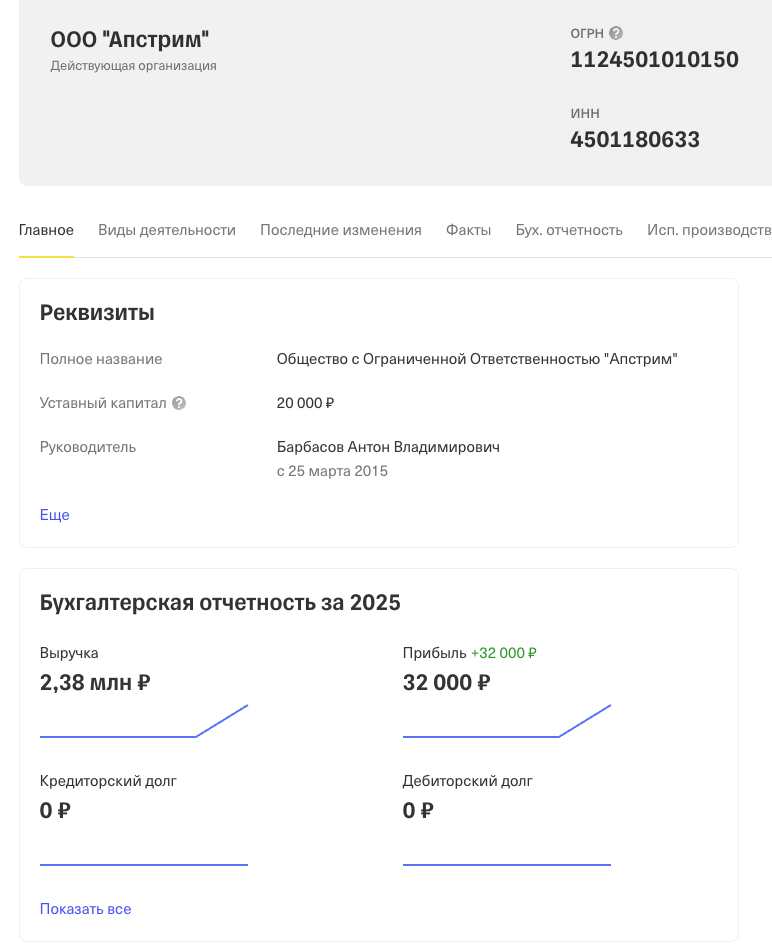Click the 20 000 ₽ capital value

click(305, 403)
